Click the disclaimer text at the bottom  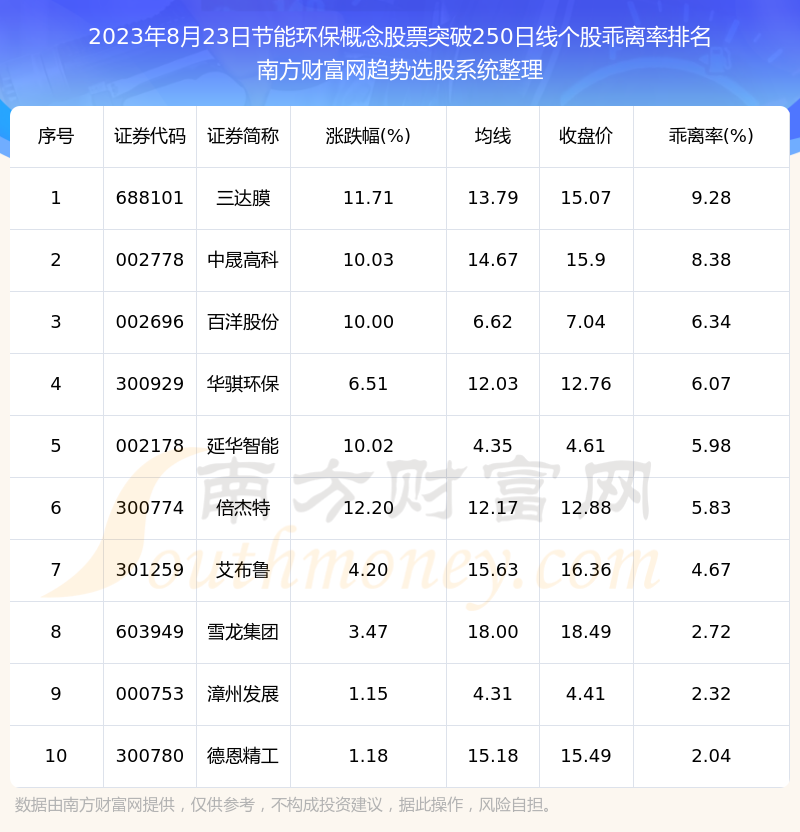[284, 805]
